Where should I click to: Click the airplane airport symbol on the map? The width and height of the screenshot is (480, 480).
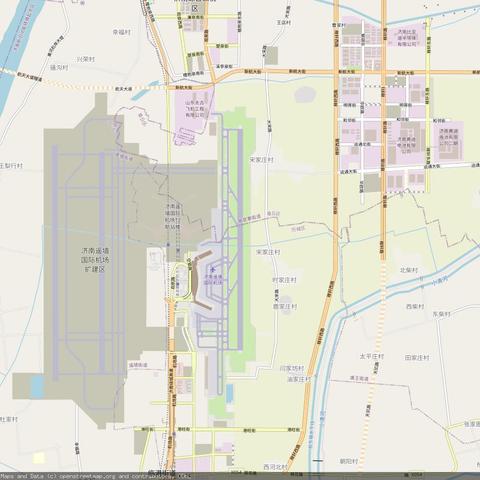coord(213,269)
